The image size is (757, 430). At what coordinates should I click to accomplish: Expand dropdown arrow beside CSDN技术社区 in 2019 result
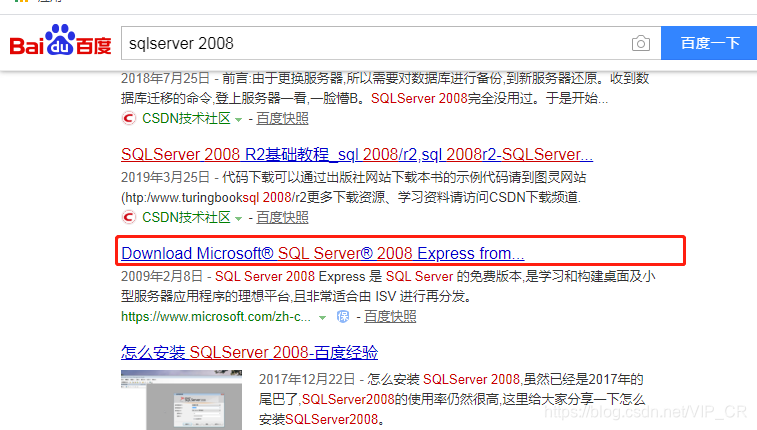pyautogui.click(x=238, y=219)
